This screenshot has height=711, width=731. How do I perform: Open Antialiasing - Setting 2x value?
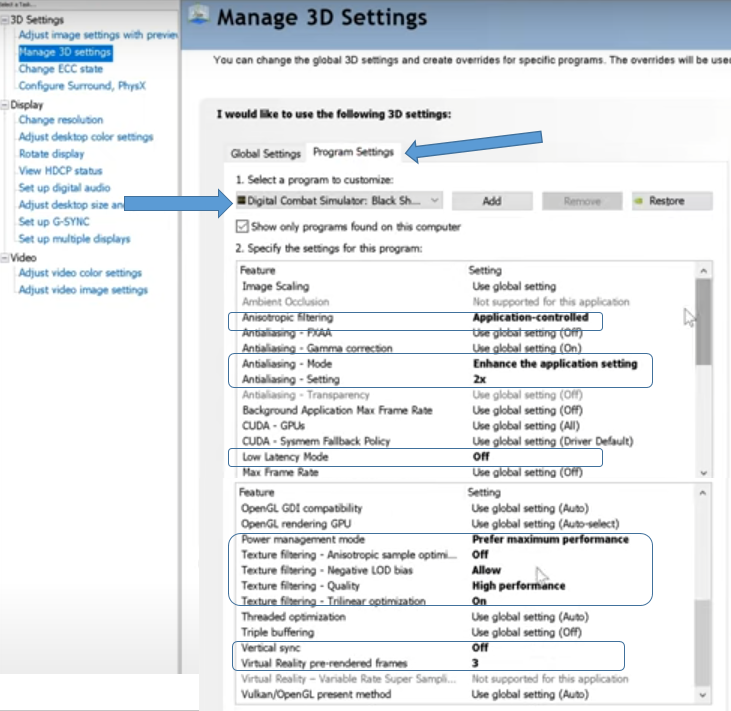pos(479,380)
